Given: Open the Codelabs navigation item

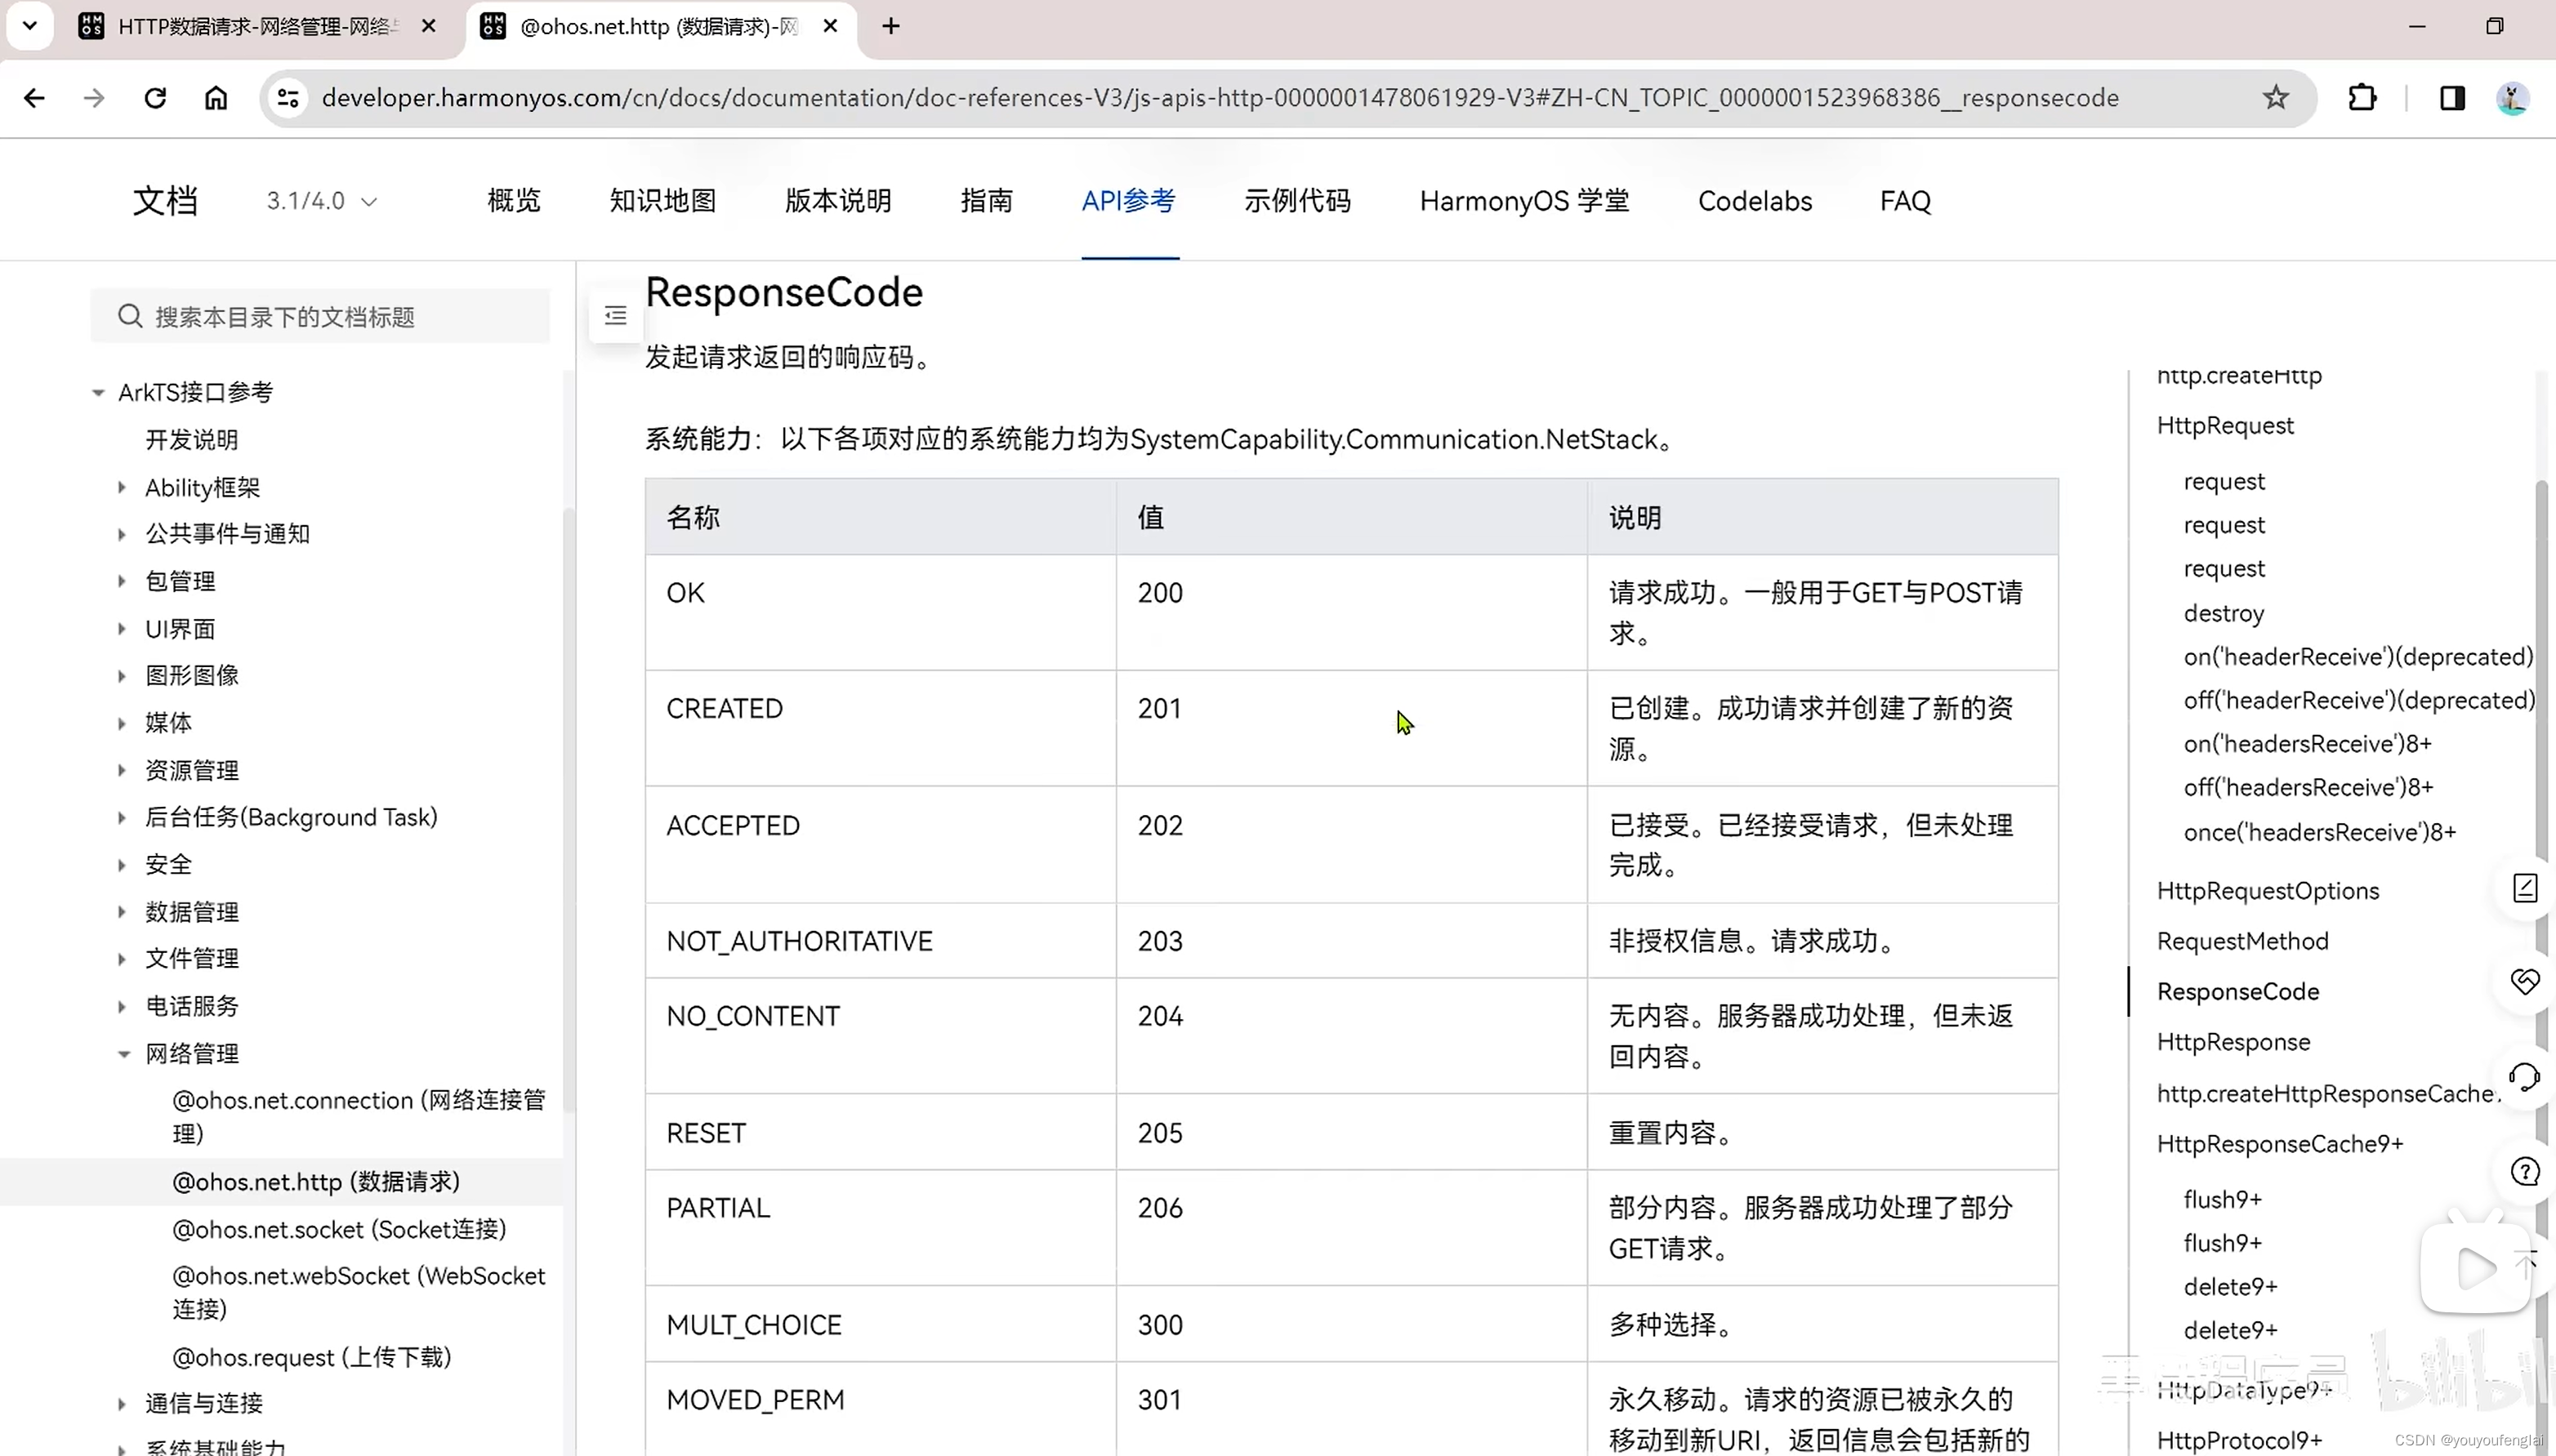Looking at the screenshot, I should [x=1755, y=201].
